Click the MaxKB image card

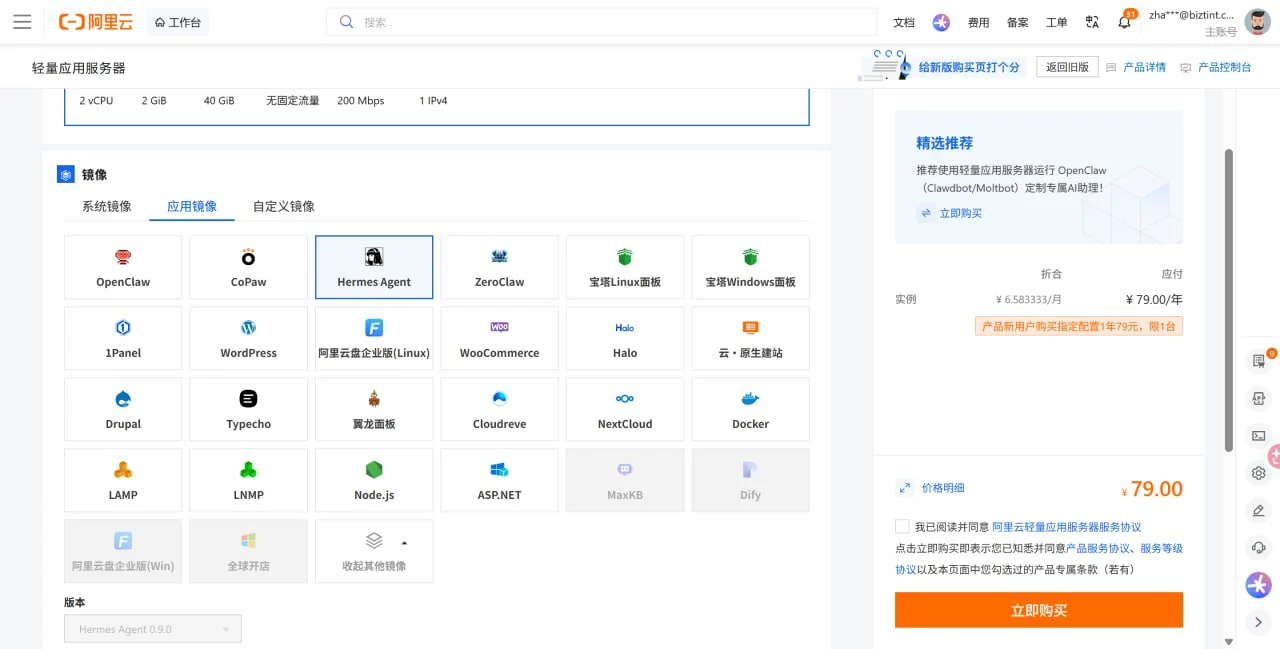[625, 480]
